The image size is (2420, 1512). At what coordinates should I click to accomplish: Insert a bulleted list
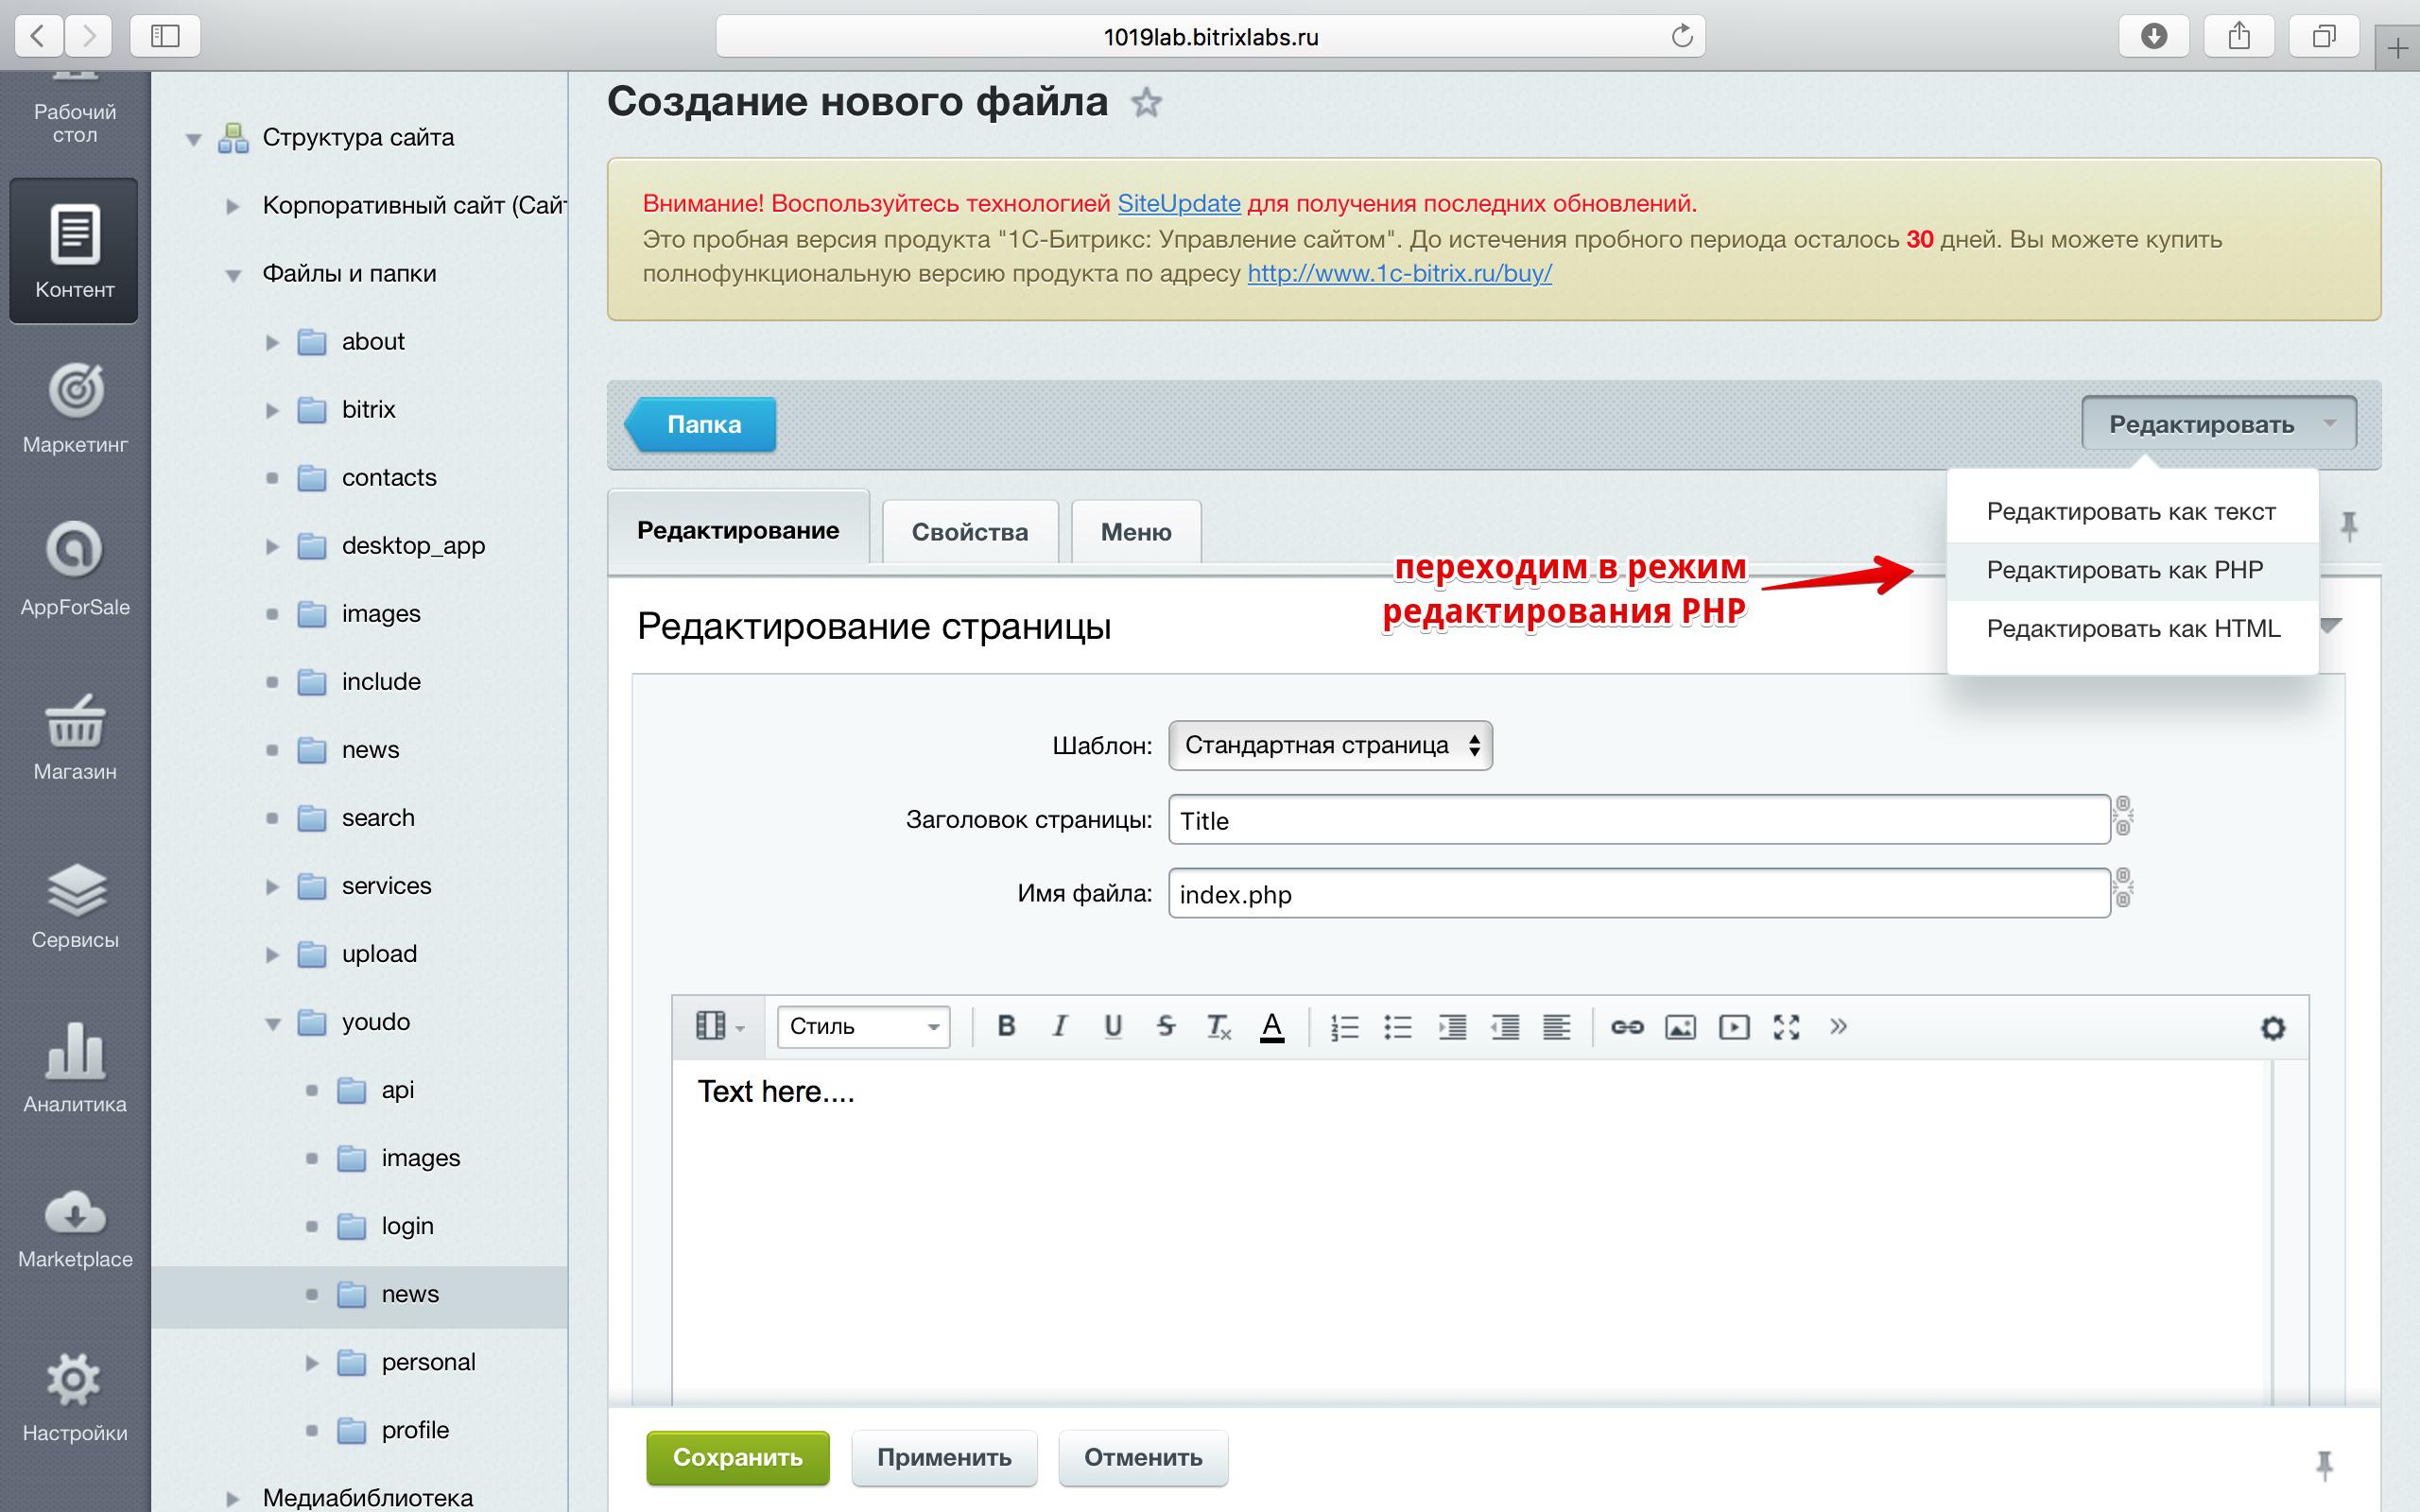[1398, 1027]
